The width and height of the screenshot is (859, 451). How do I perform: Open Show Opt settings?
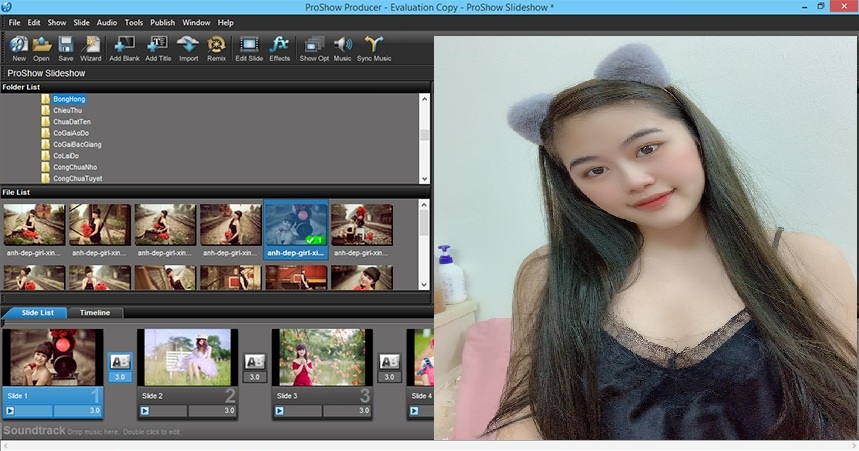tap(314, 49)
